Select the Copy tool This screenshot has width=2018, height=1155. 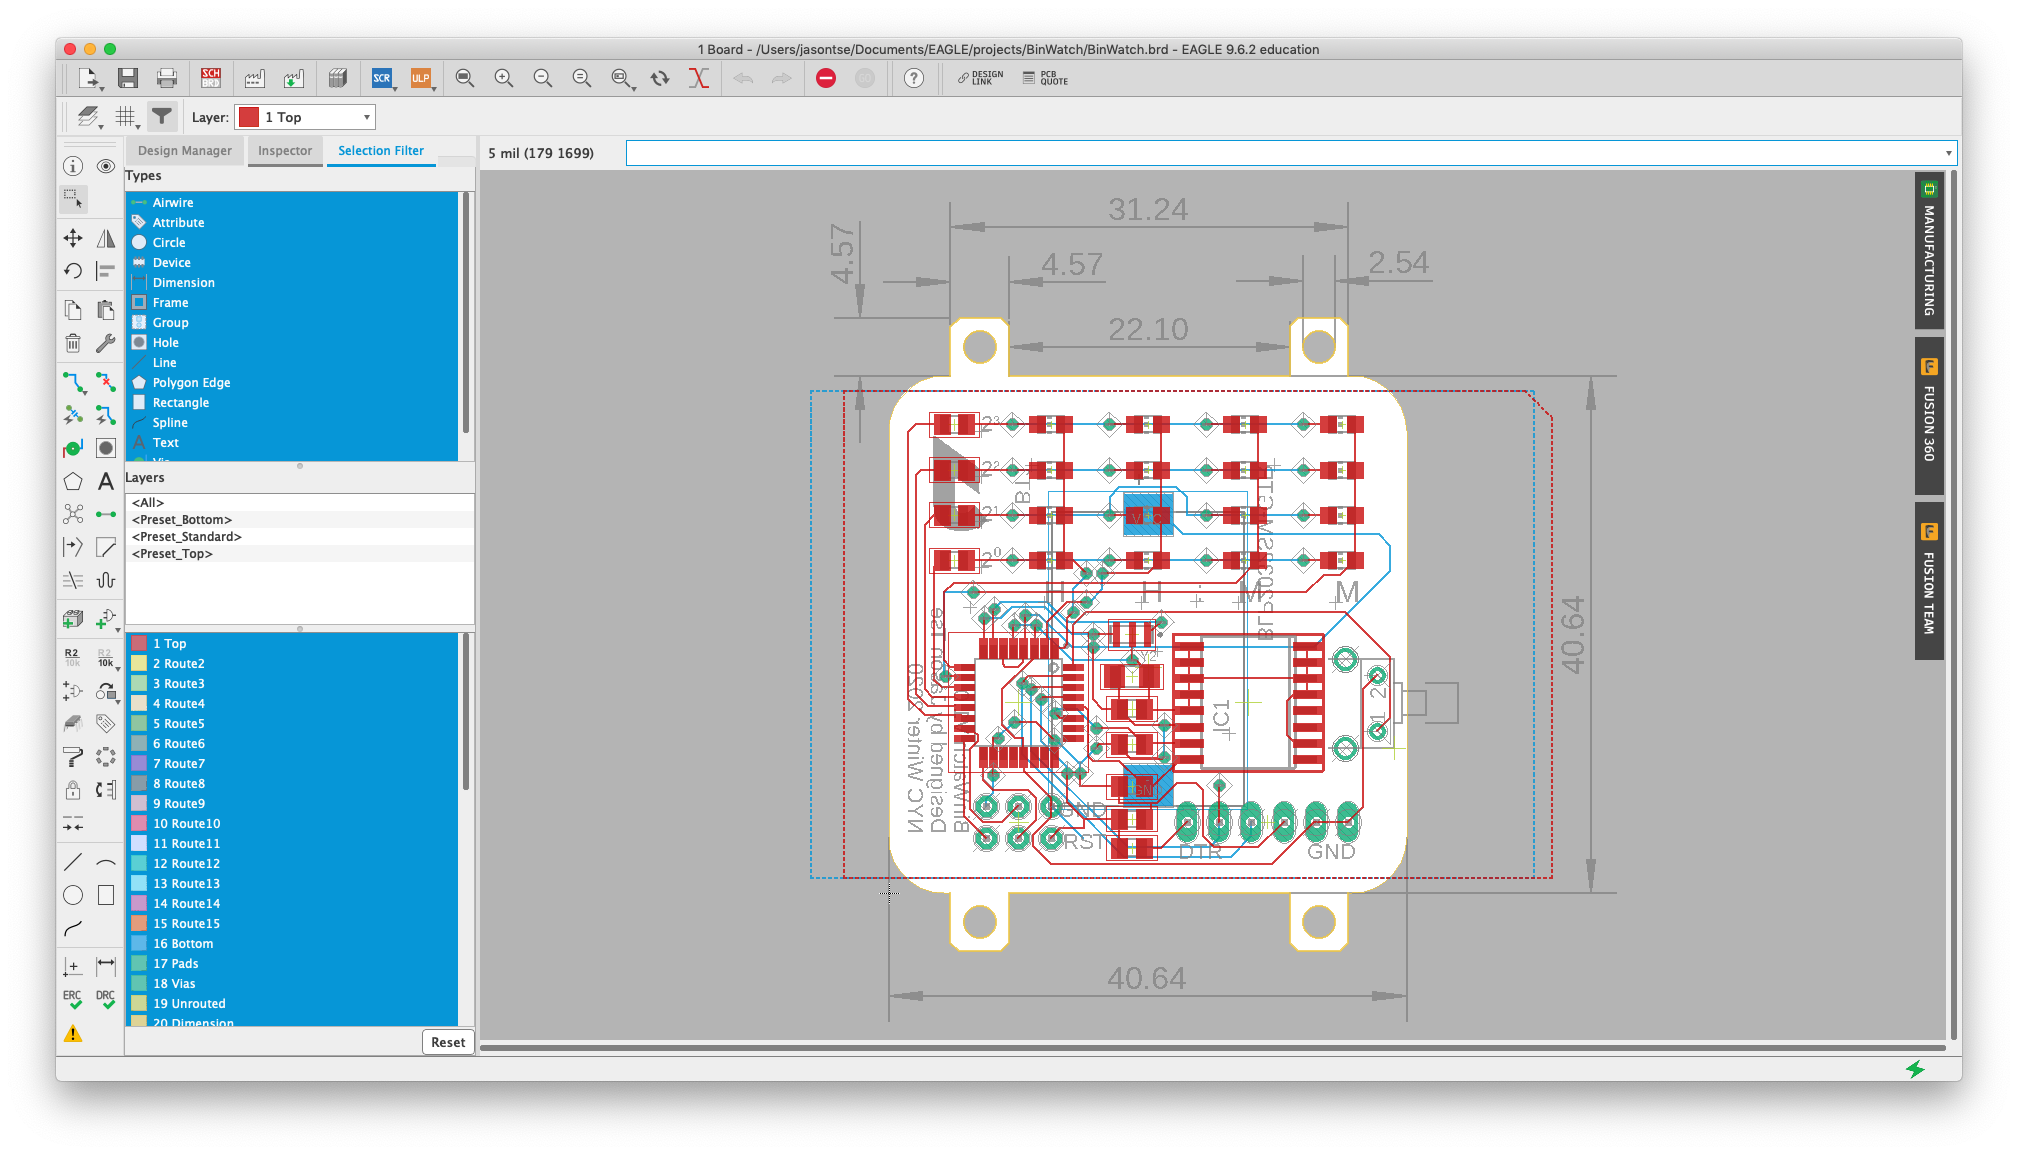73,310
